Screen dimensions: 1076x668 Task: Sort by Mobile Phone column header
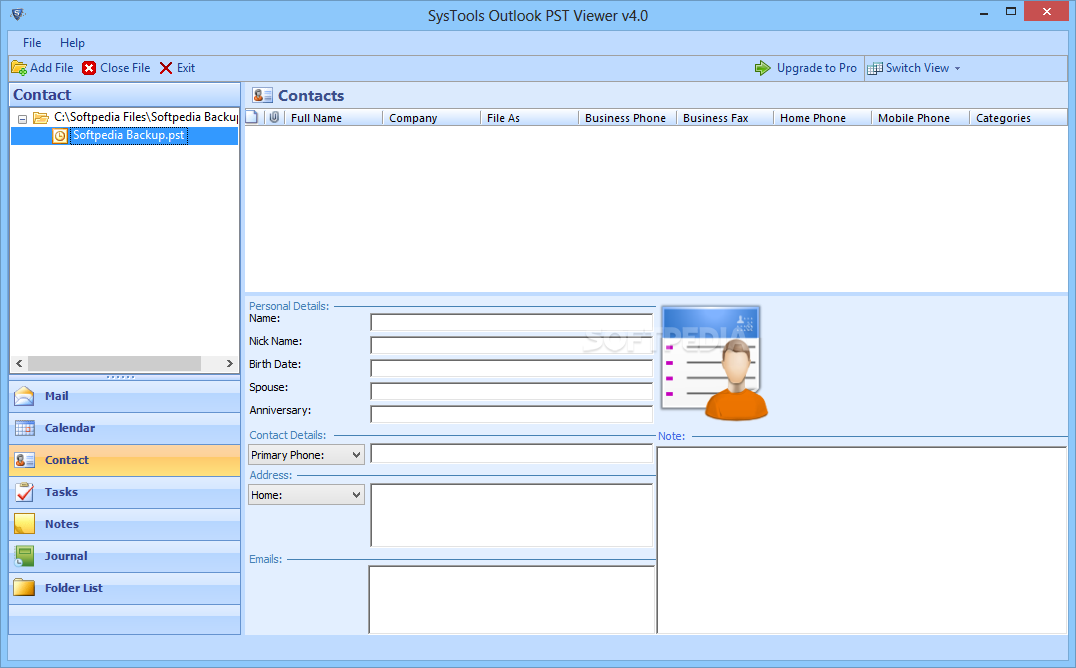pos(921,118)
